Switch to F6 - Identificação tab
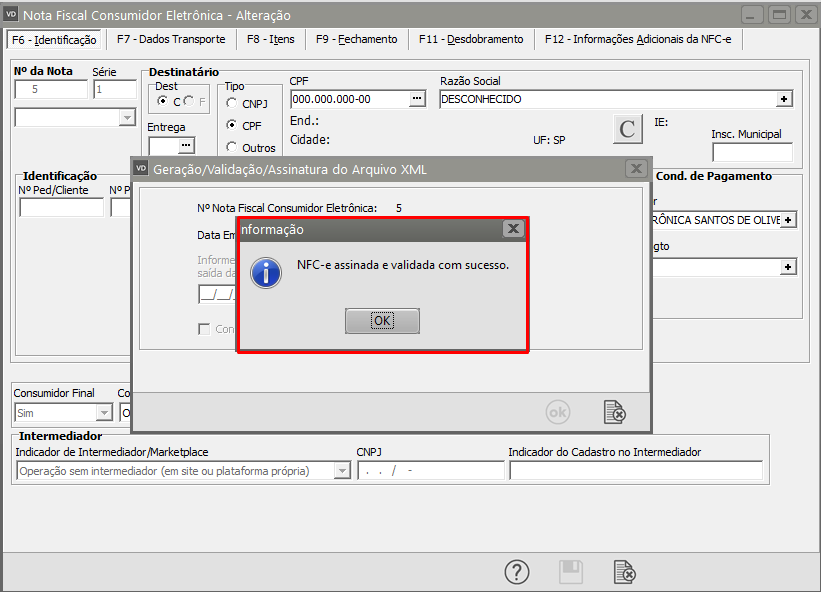This screenshot has width=821, height=592. [x=54, y=40]
